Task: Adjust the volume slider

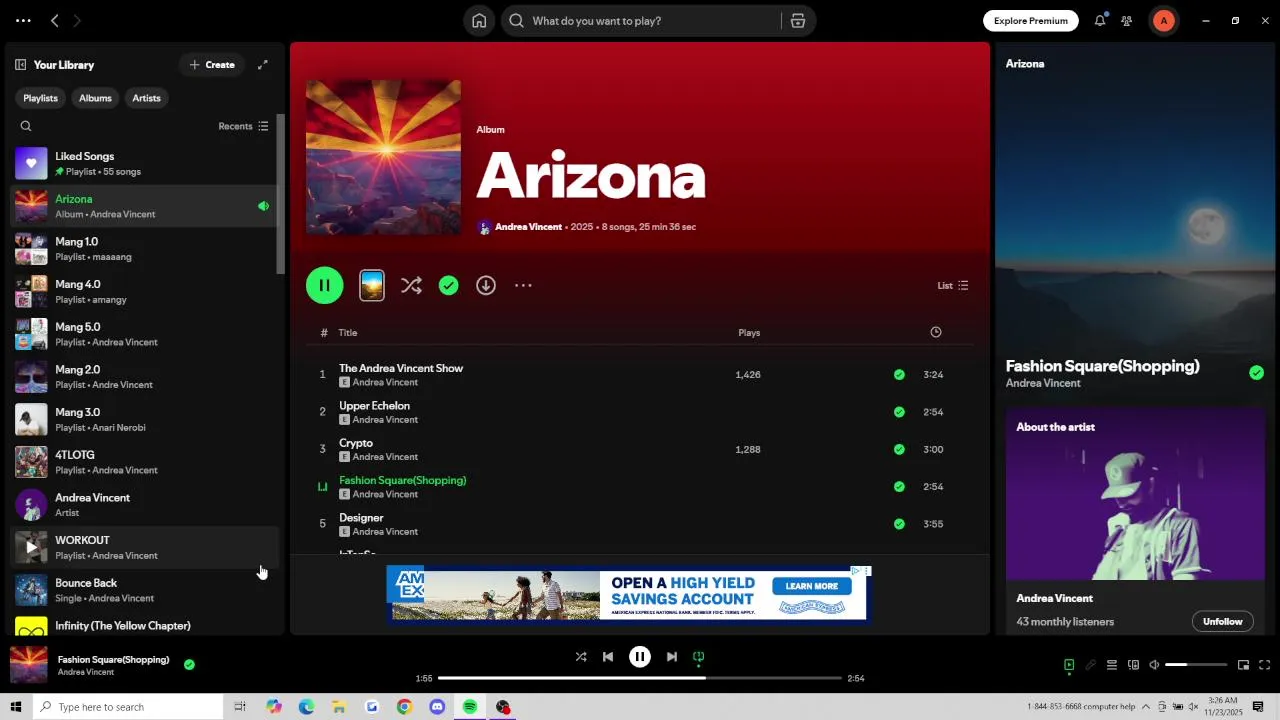Action: tap(1196, 665)
